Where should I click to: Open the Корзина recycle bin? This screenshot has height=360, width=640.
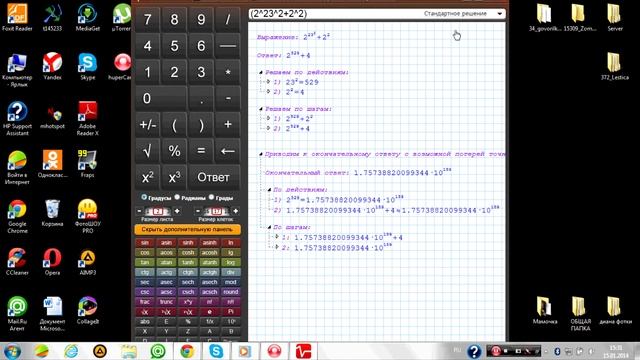(52, 213)
